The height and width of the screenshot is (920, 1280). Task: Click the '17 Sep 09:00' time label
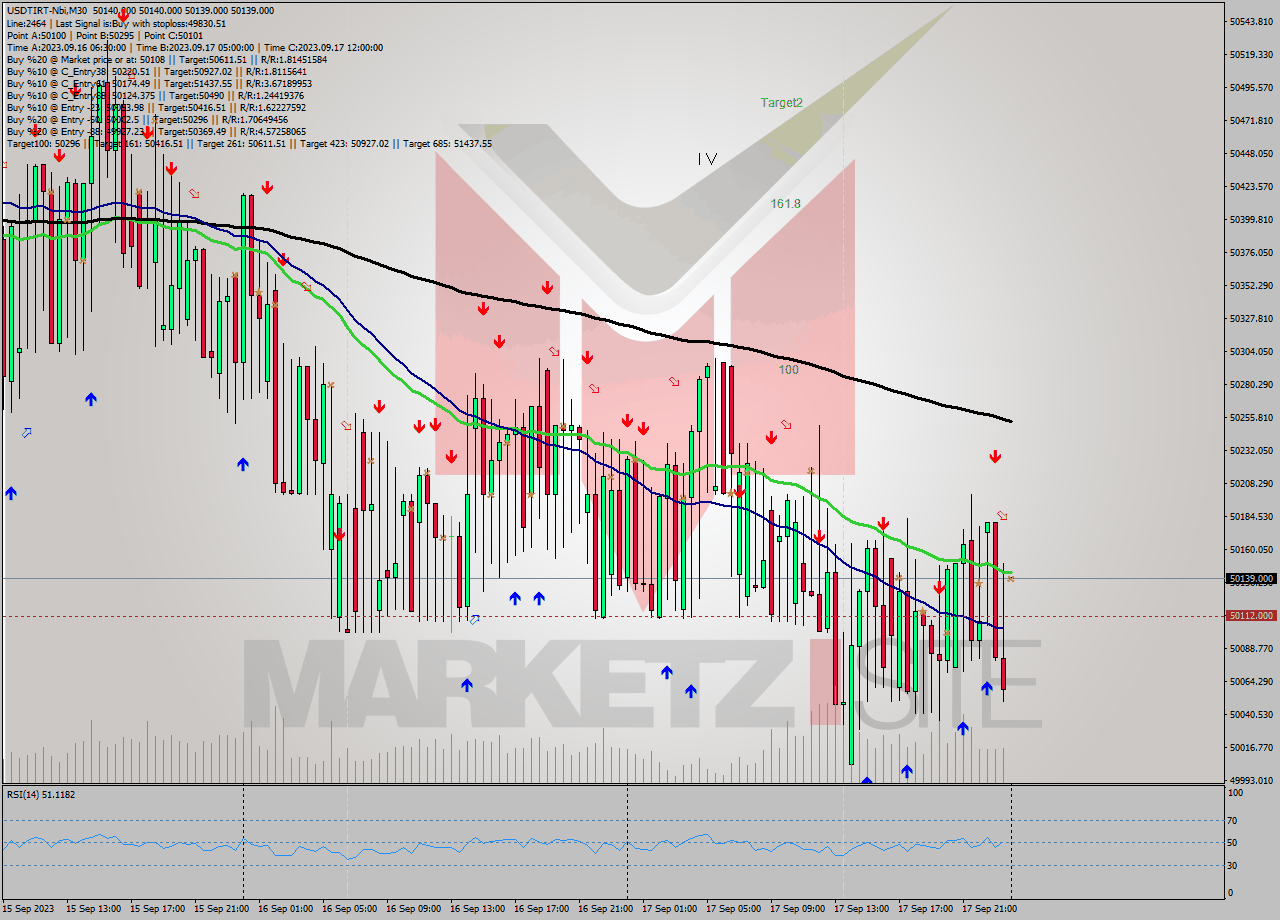tap(797, 909)
